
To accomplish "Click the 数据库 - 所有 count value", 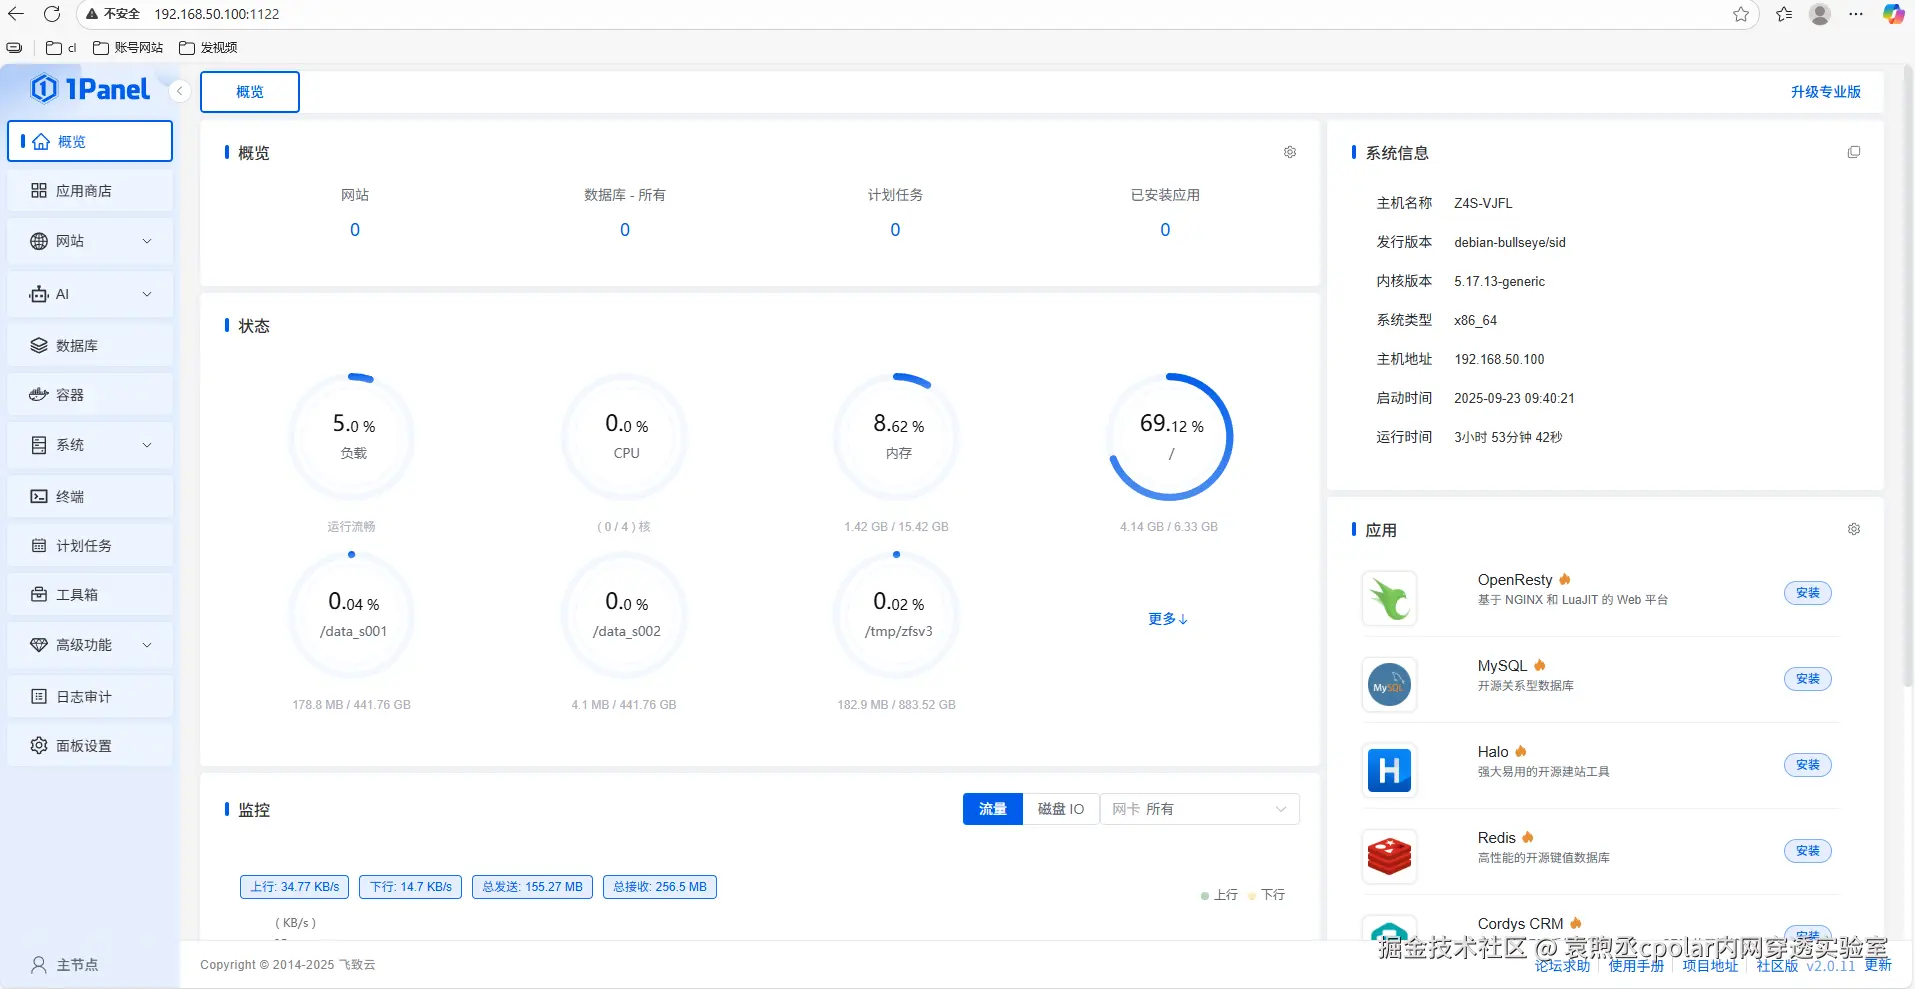I will 625,230.
